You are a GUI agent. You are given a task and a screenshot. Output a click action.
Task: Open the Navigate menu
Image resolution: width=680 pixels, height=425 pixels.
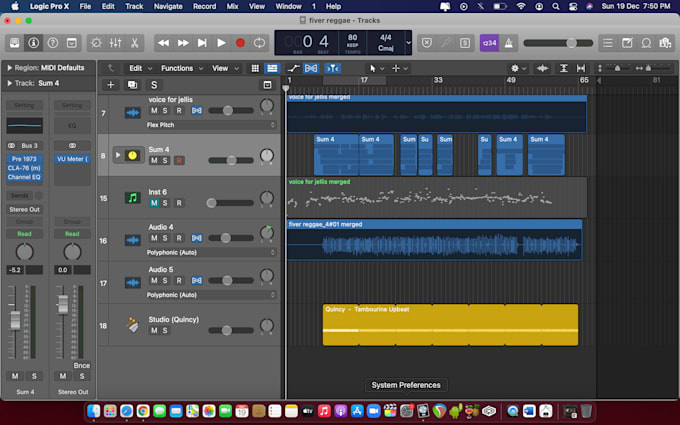168,7
